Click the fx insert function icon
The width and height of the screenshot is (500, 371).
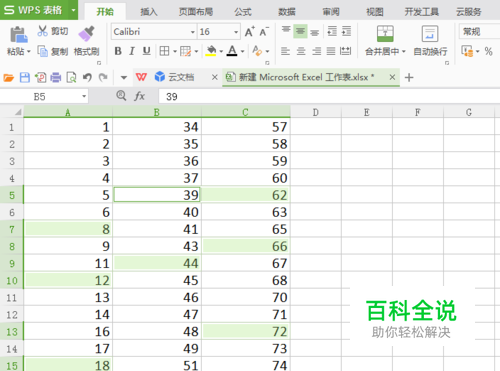139,96
